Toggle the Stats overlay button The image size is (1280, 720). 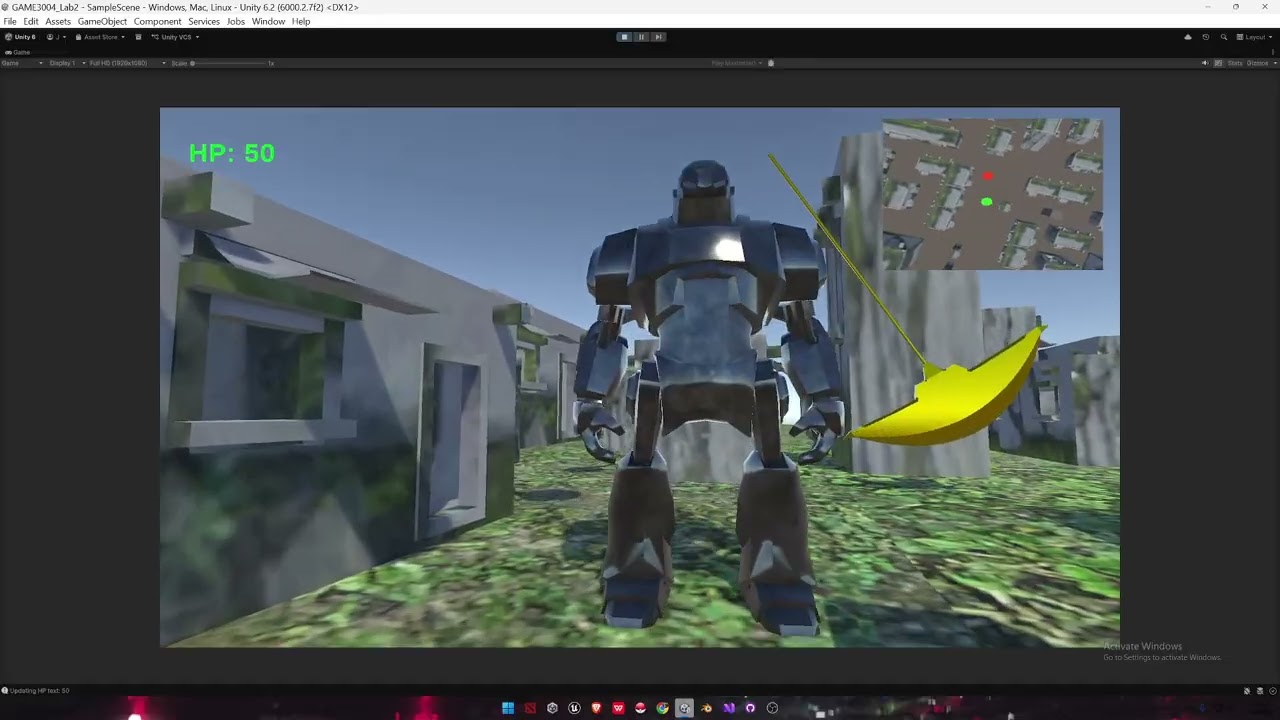coord(1234,63)
